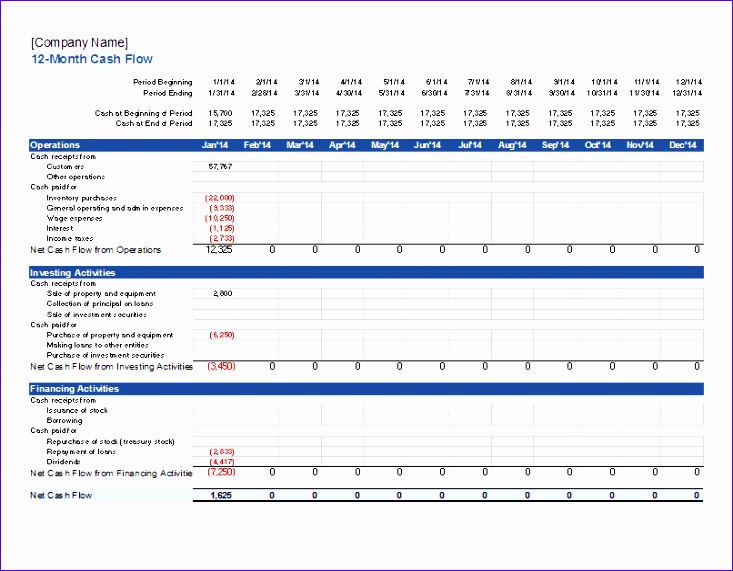This screenshot has width=733, height=571.
Task: Select the Repayment of loans label
Action: click(x=81, y=452)
